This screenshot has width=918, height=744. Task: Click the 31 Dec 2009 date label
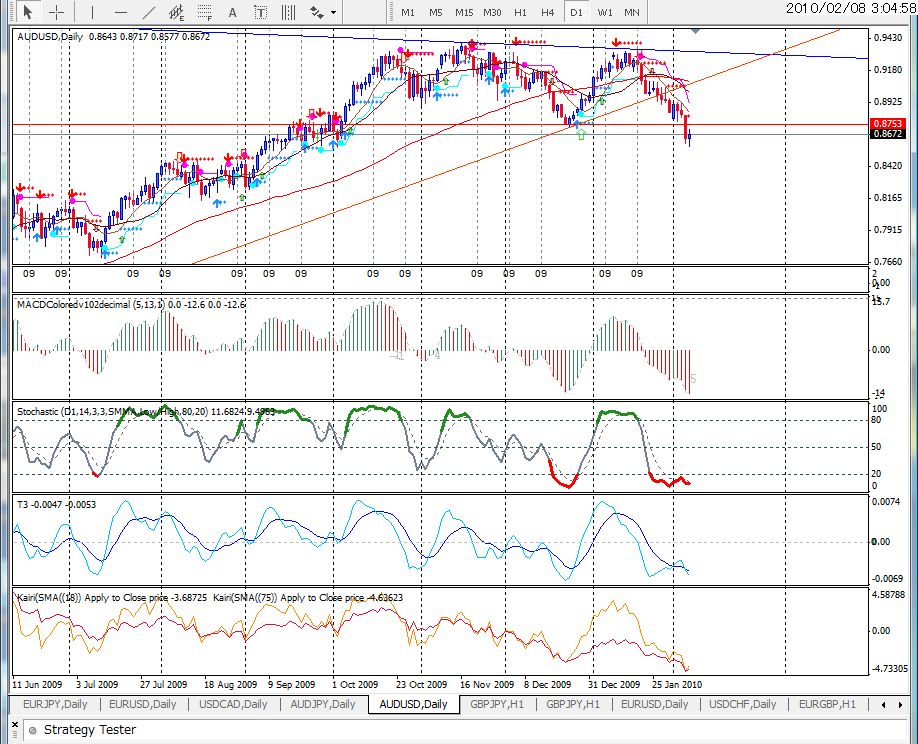[x=614, y=684]
